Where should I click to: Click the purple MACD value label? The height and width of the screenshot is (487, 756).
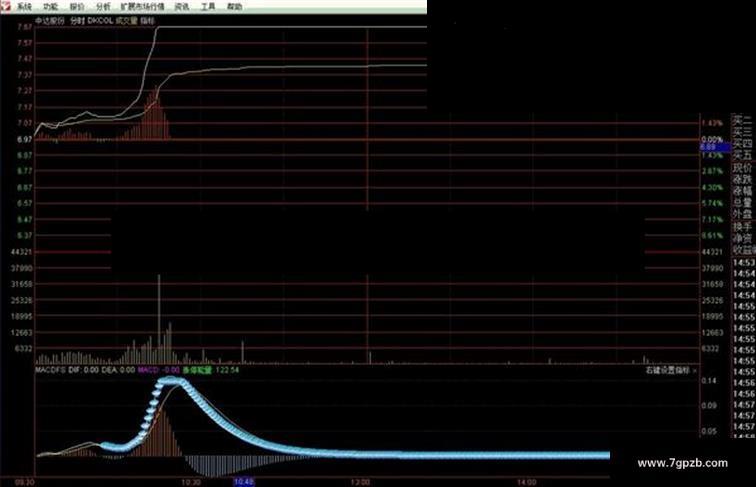tap(159, 370)
